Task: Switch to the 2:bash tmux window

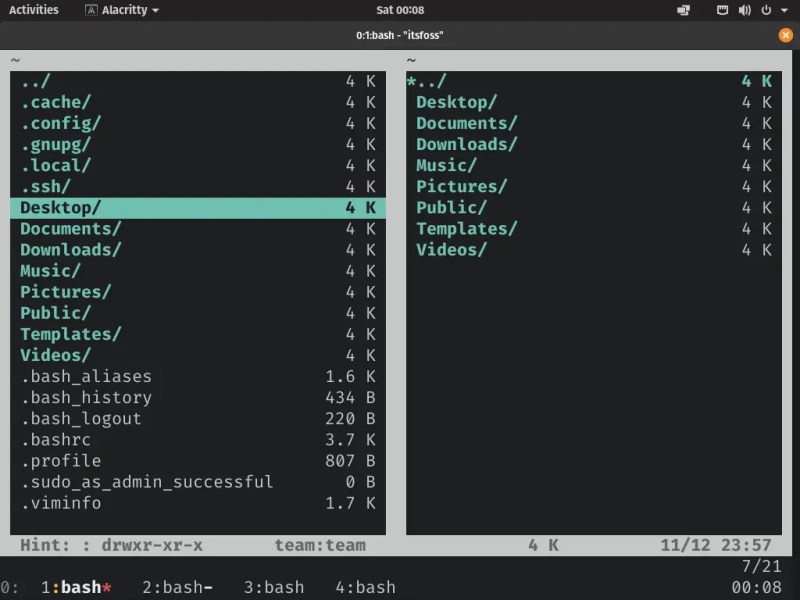Action: [x=177, y=587]
